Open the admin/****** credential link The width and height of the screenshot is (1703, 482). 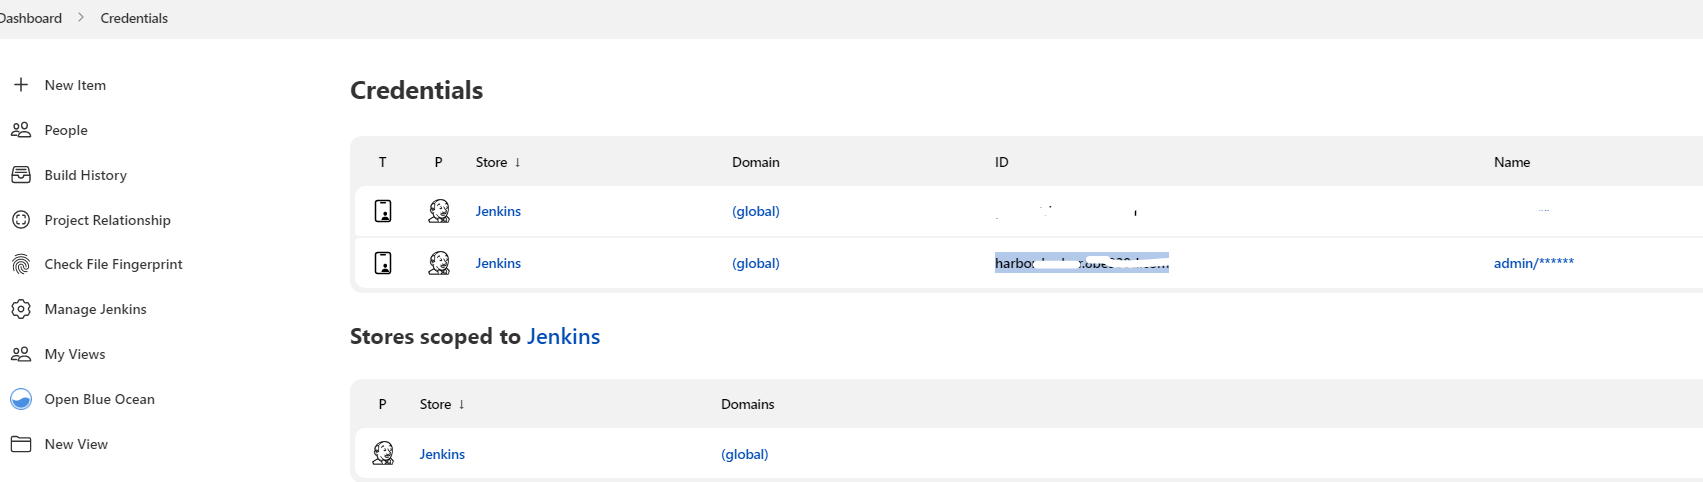coord(1533,263)
